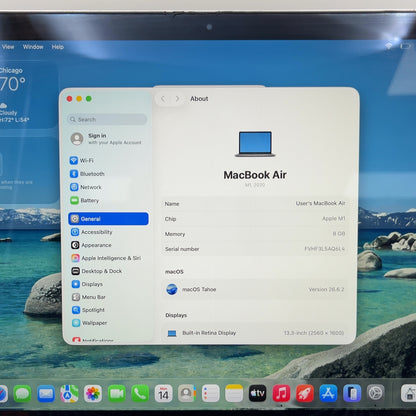Screen dimensions: 416x416
Task: Focus the settings Search field
Action: (107, 119)
